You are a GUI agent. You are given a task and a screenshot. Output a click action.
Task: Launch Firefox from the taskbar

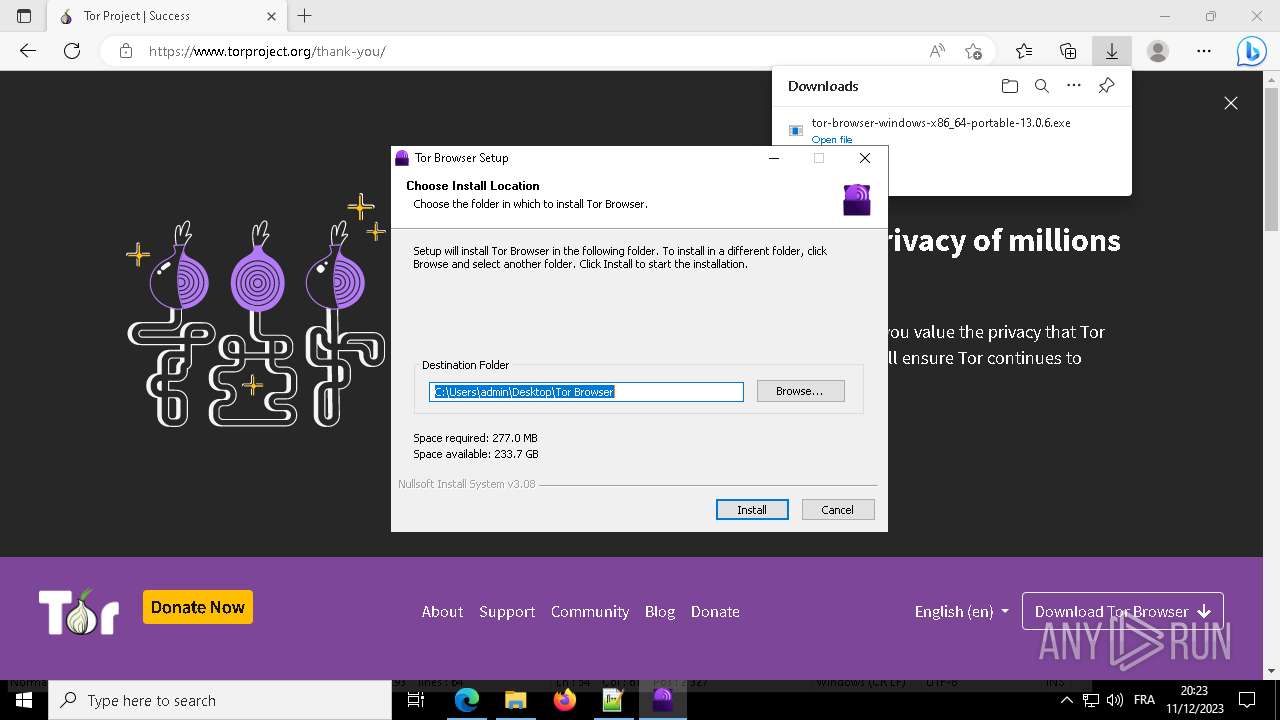[x=564, y=700]
